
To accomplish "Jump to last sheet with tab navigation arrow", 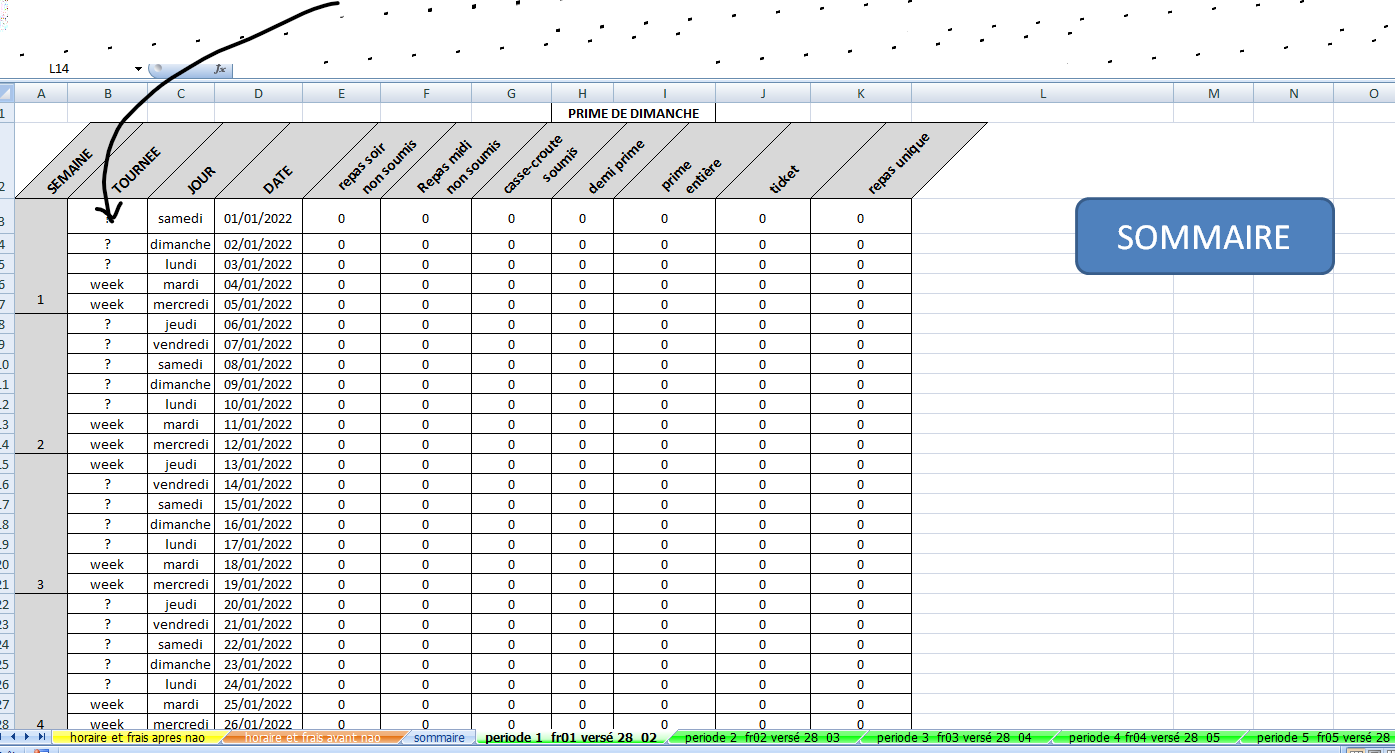I will (41, 737).
